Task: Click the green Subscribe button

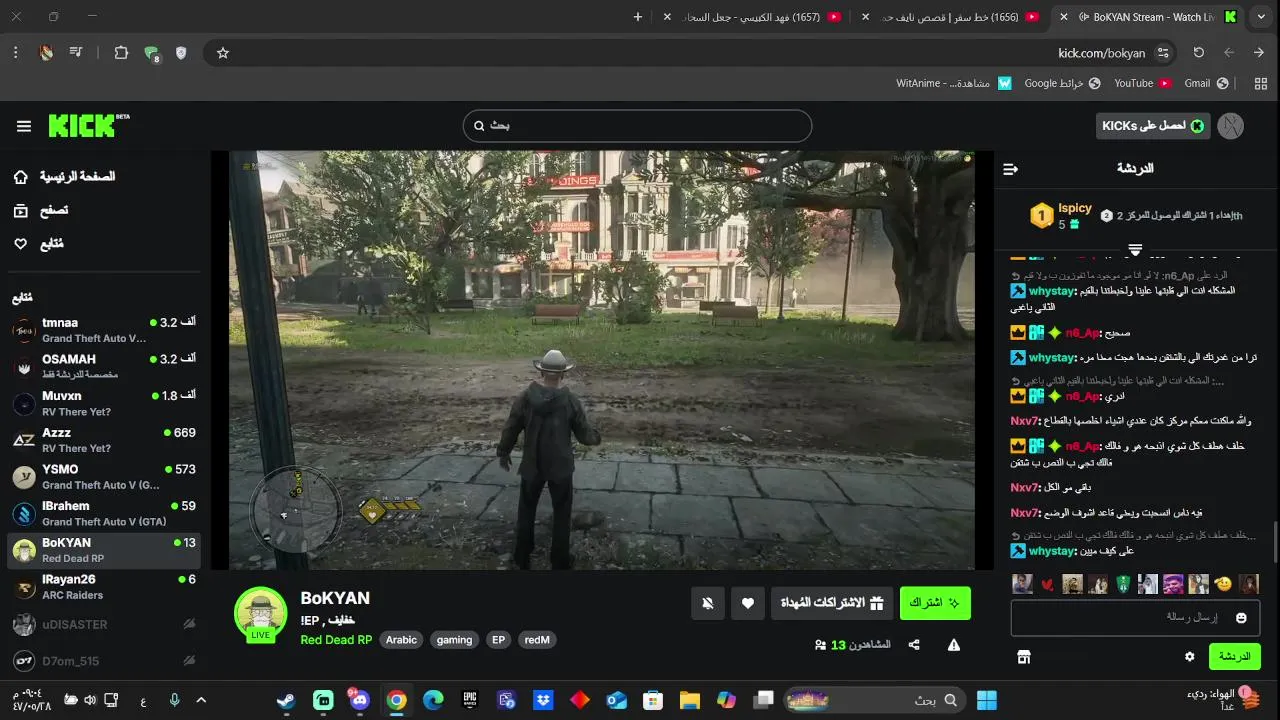Action: [935, 603]
